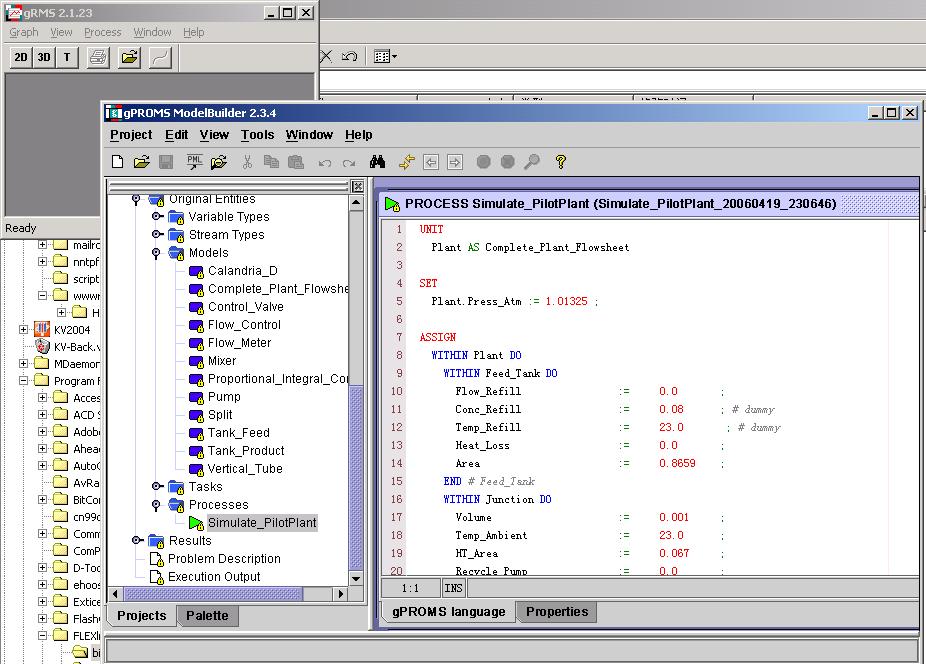Select the Flow_Meter model
The width and height of the screenshot is (926, 664).
click(x=239, y=343)
